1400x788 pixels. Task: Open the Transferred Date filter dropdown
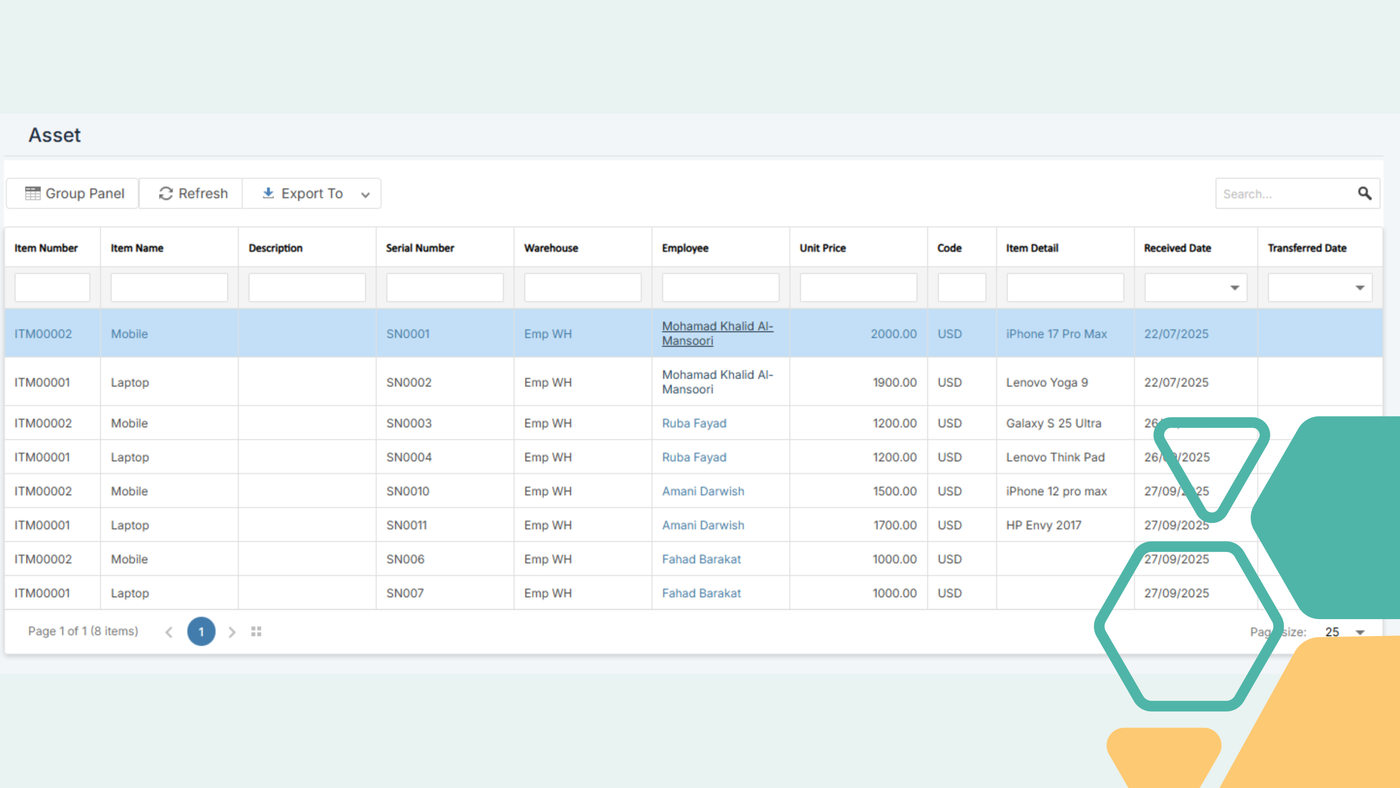coord(1361,287)
